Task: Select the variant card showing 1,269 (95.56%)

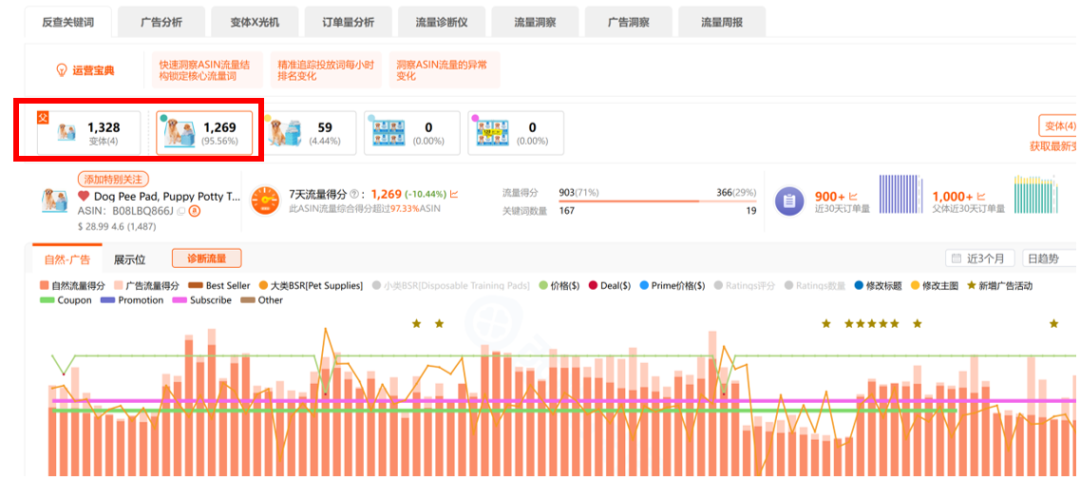Action: (205, 133)
